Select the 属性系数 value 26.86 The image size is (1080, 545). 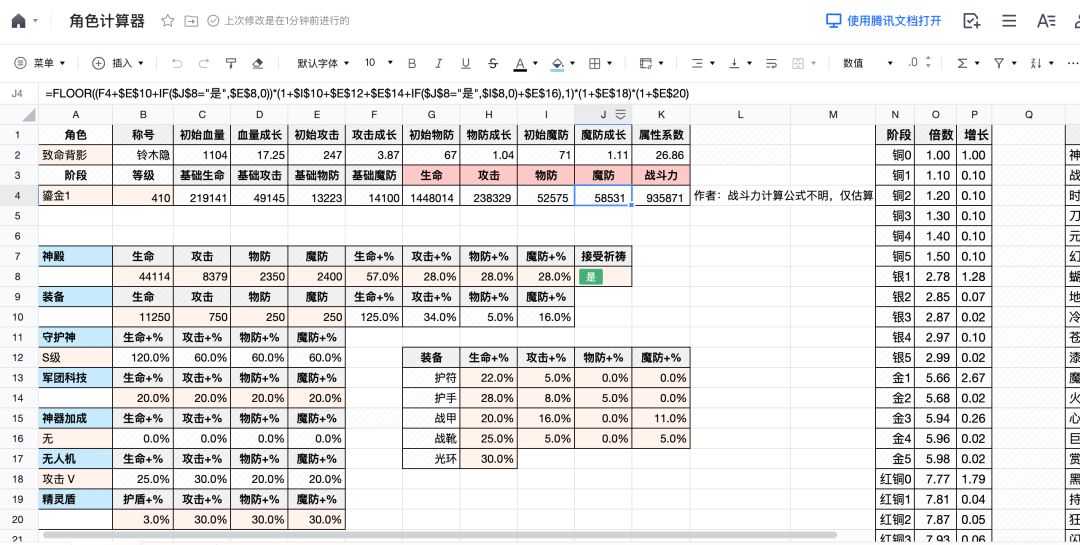pos(661,155)
